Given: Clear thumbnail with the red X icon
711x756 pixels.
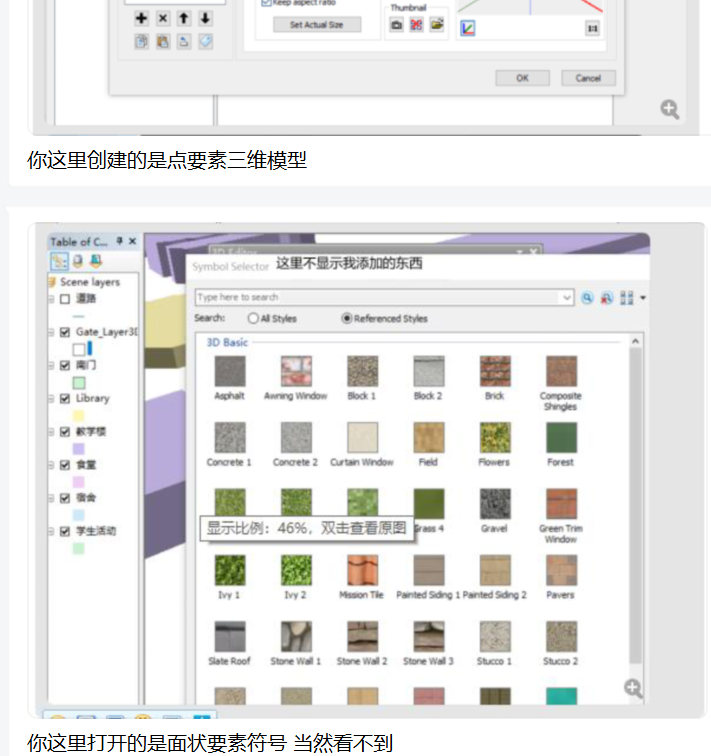Looking at the screenshot, I should click(416, 25).
